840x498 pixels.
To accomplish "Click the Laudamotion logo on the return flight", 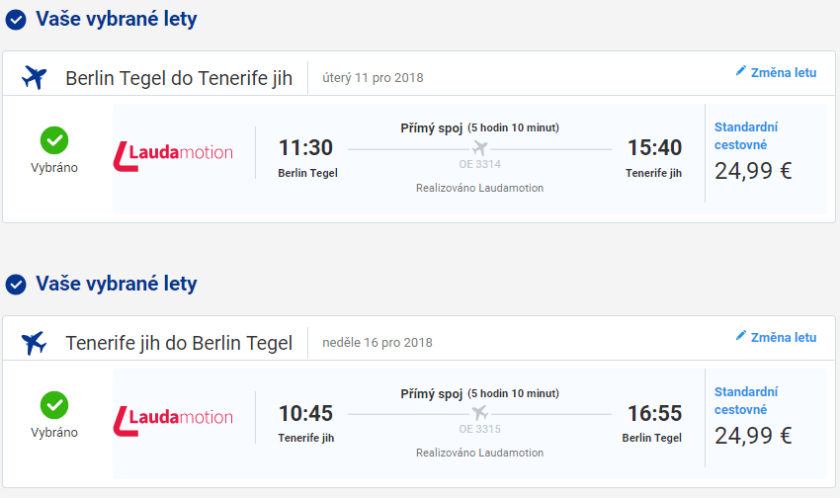I will click(x=173, y=418).
